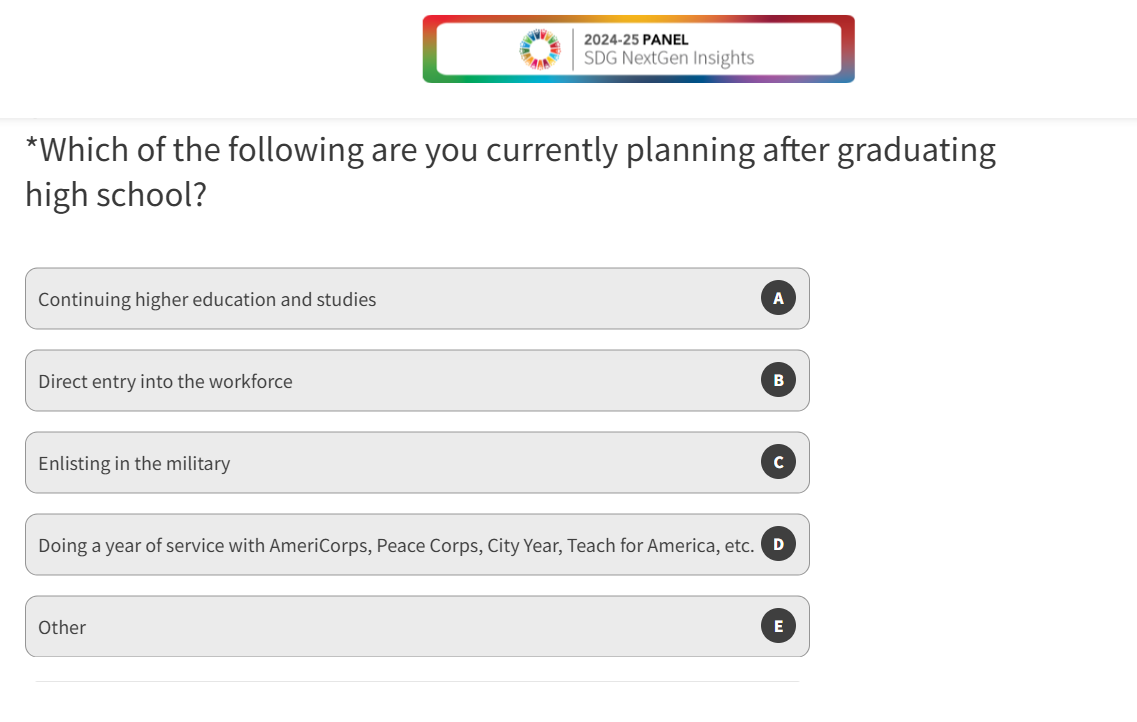Viewport: 1137px width, 722px height.
Task: Click the SDG color wheel logo
Action: [x=540, y=49]
